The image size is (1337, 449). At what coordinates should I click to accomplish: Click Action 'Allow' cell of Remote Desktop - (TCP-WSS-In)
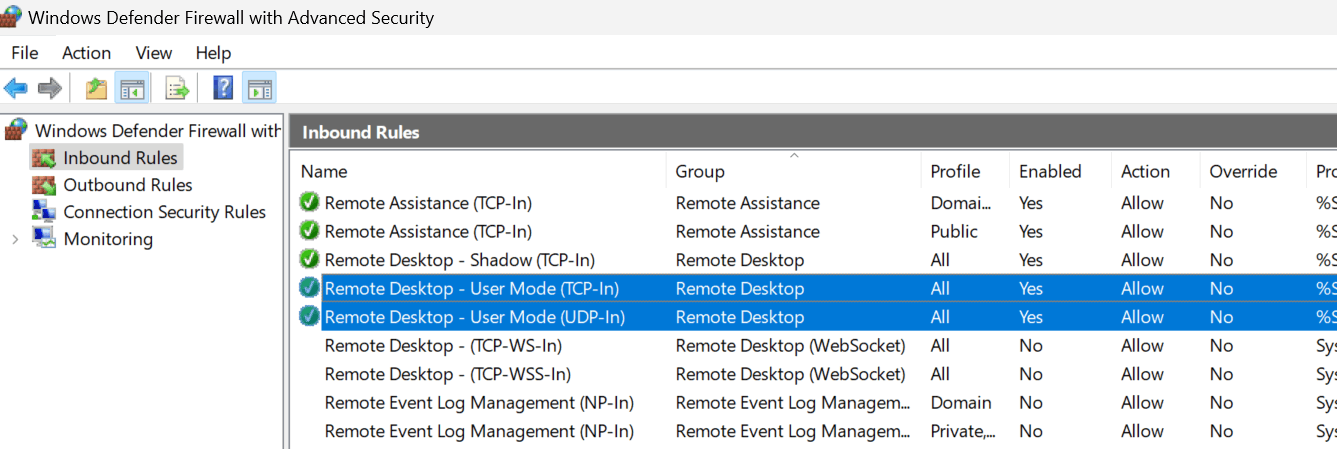click(1142, 374)
